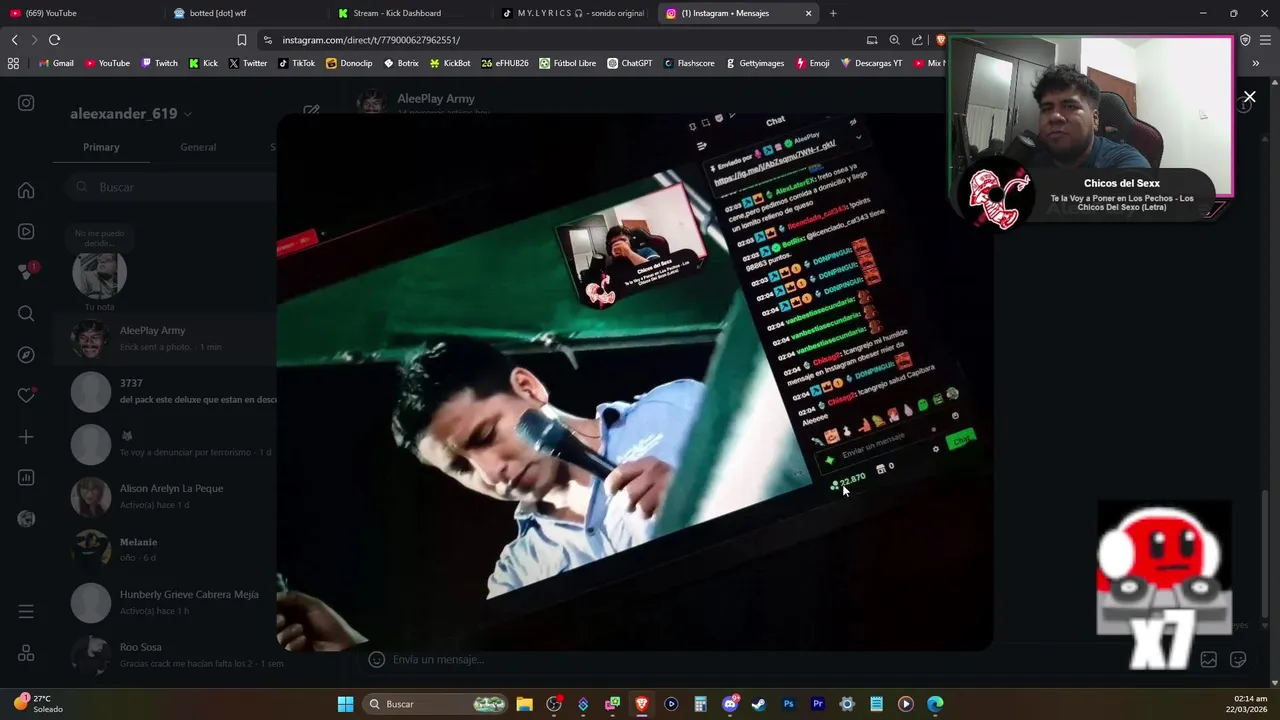The image size is (1280, 720).
Task: Open Explore compass icon in sidebar
Action: [x=26, y=355]
